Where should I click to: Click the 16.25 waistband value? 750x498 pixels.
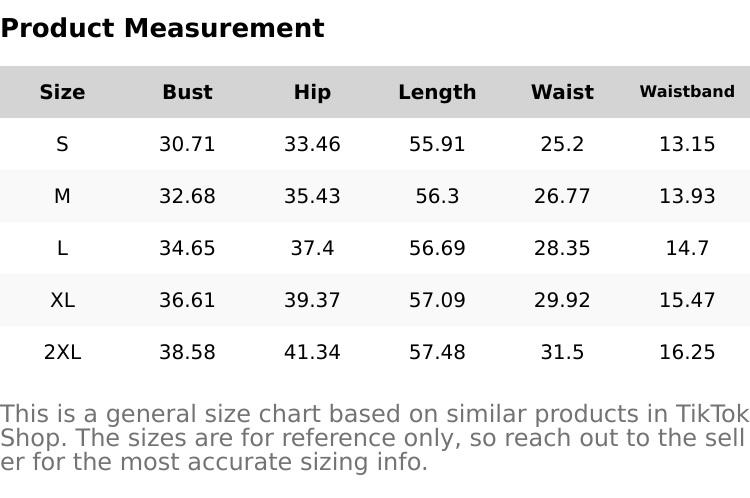687,352
